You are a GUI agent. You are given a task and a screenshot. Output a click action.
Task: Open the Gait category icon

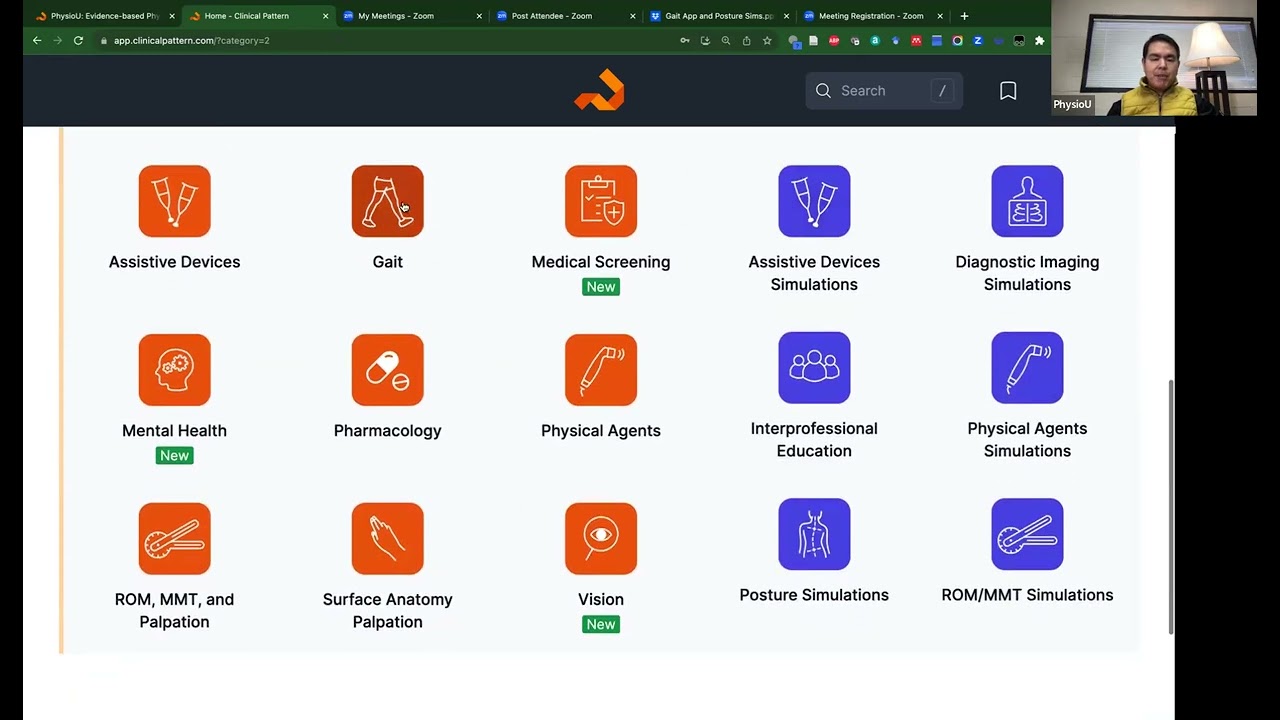click(x=387, y=201)
